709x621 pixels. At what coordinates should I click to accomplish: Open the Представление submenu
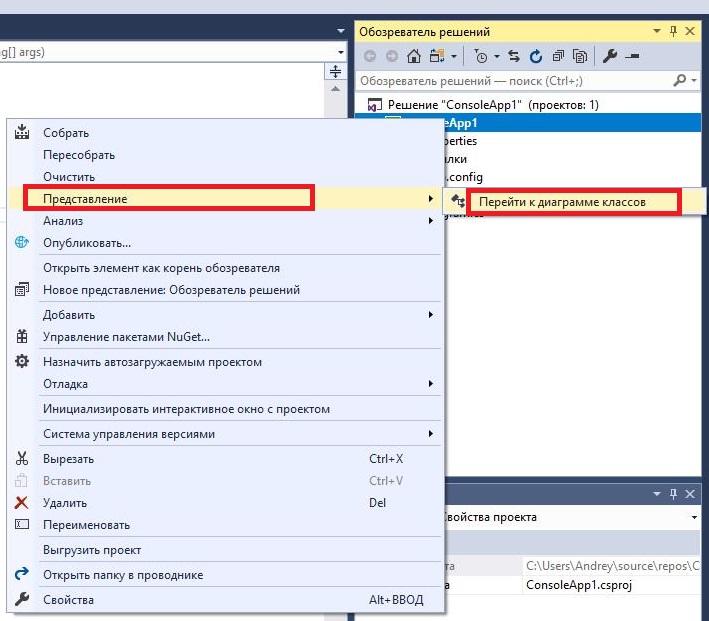point(225,199)
